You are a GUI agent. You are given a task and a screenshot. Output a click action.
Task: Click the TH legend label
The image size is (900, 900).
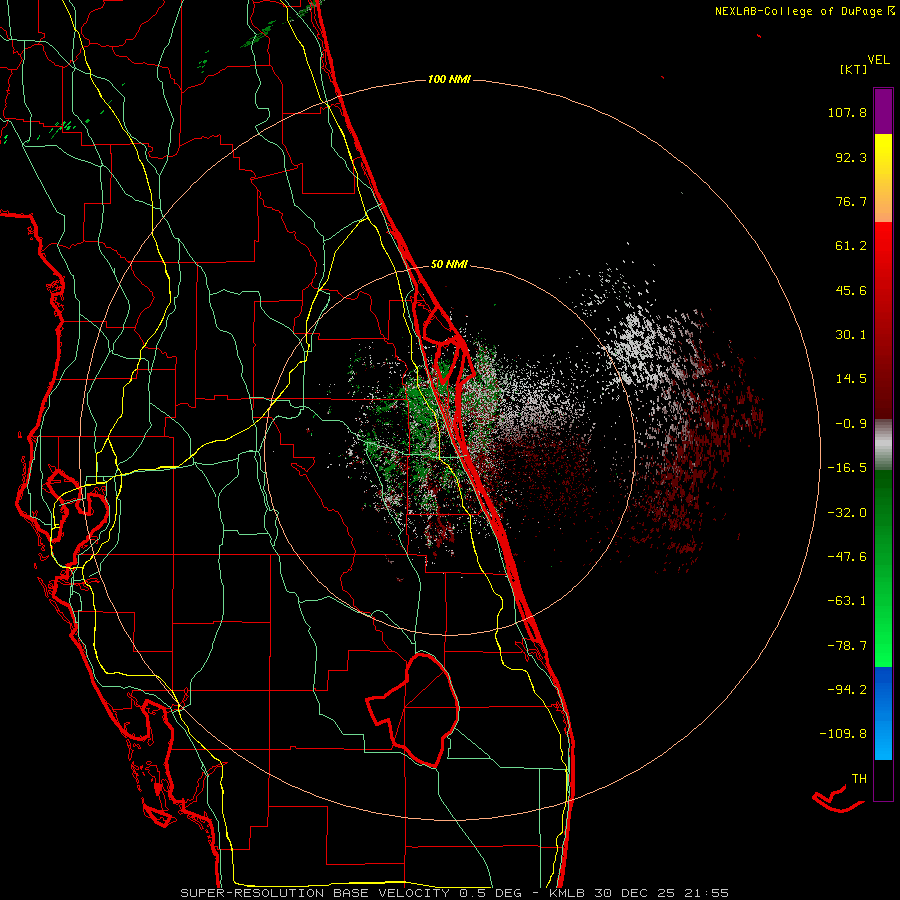[859, 779]
